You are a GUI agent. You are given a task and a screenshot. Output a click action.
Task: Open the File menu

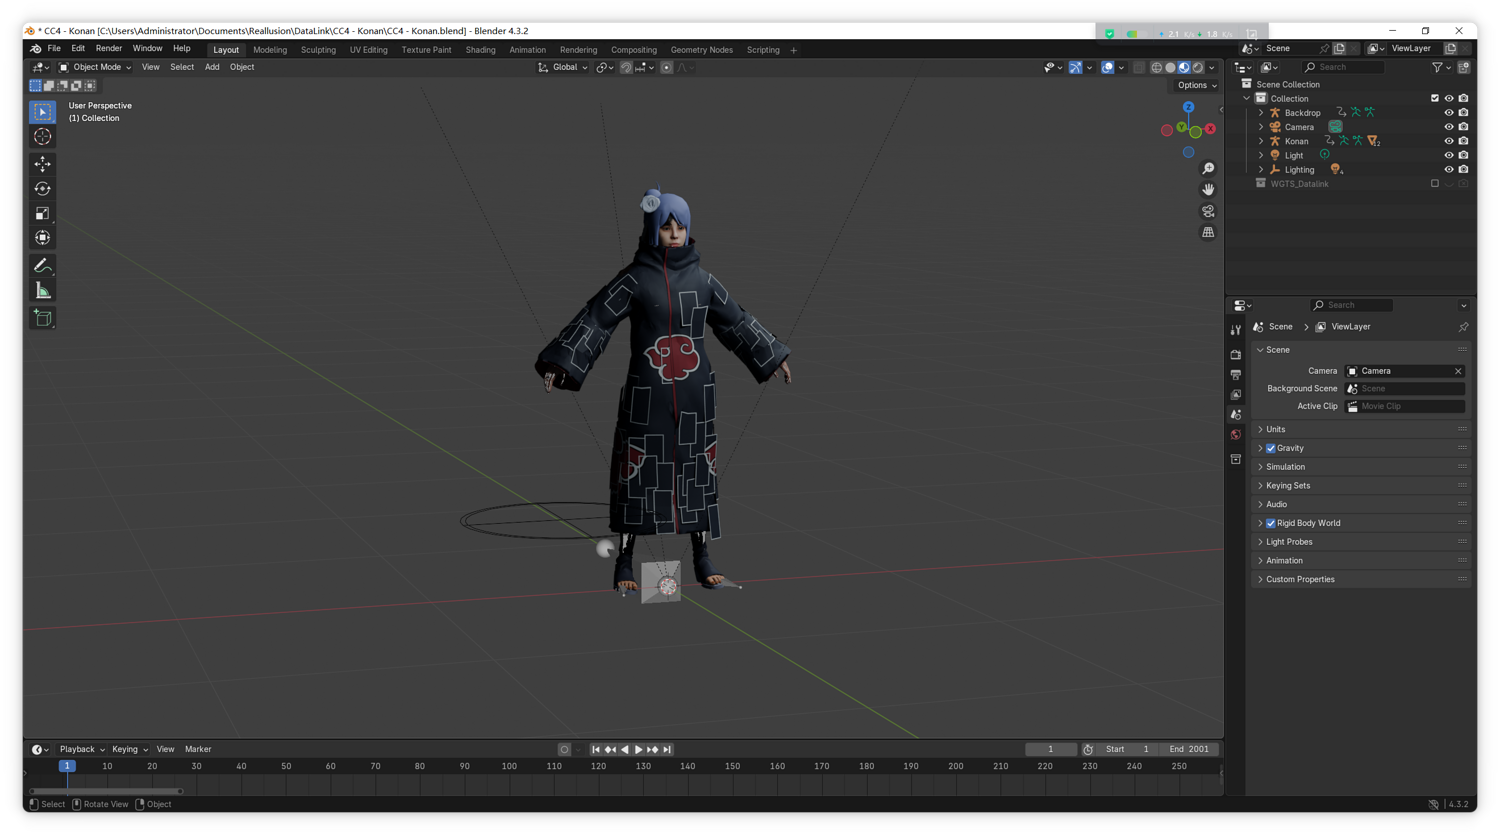[54, 49]
